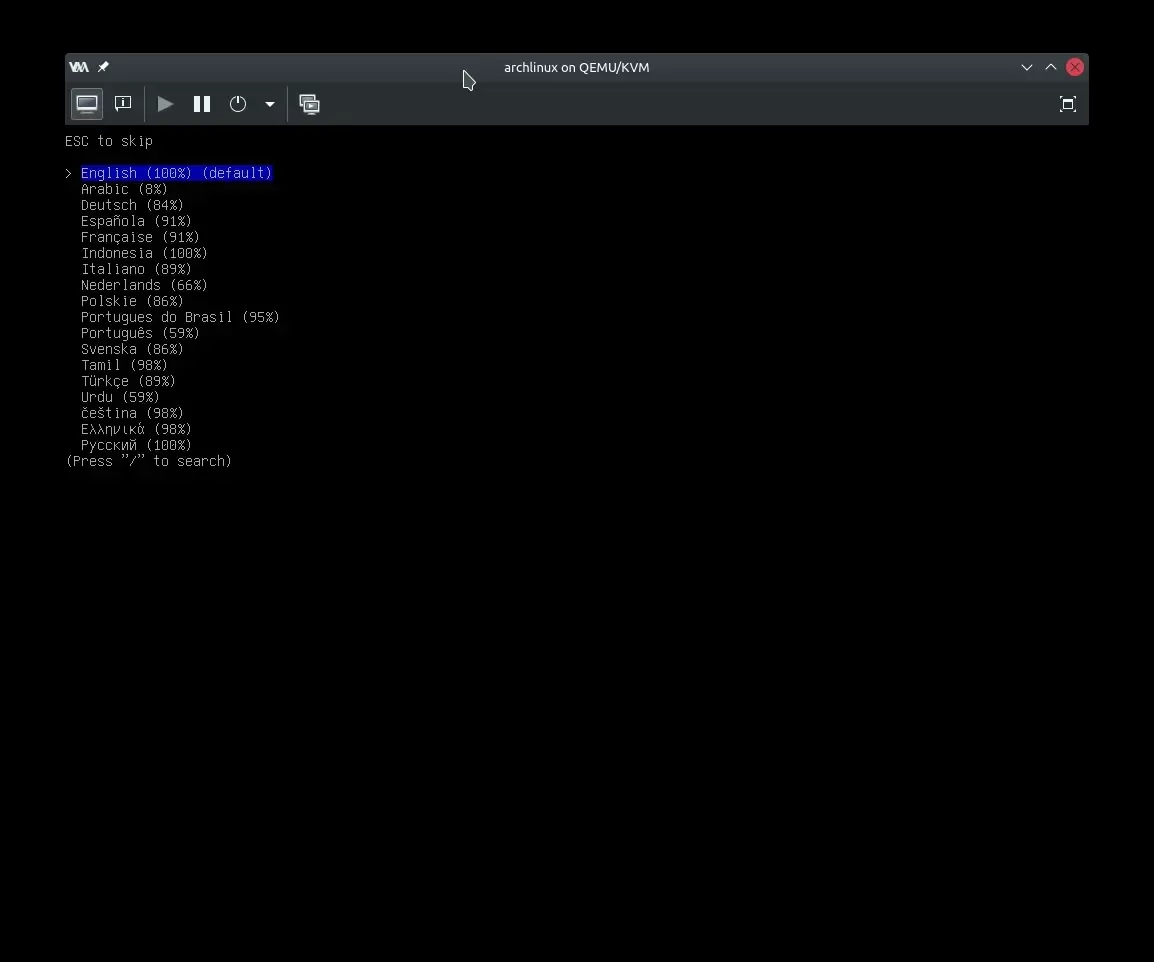Click the virt-manager app icon in title bar
This screenshot has width=1154, height=962.
click(x=79, y=67)
